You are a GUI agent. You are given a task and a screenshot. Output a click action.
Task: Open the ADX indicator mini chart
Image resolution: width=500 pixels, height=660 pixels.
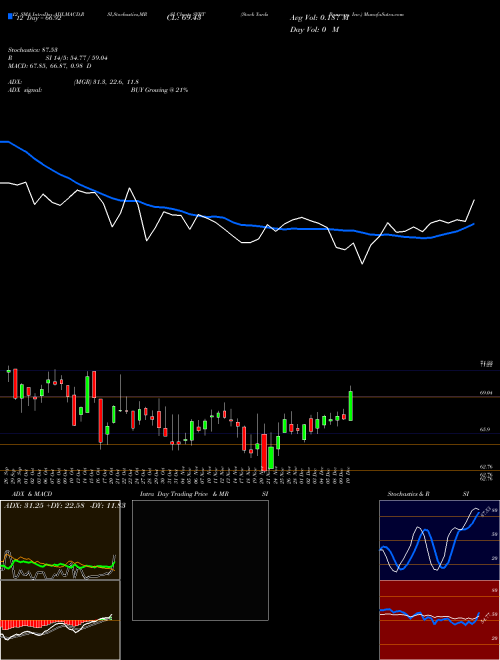click(60, 540)
